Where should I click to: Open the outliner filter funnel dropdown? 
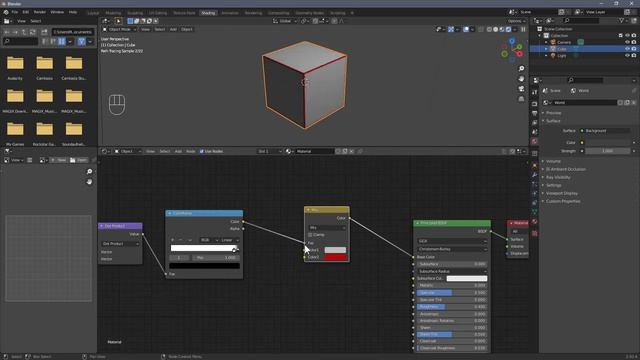tap(623, 20)
